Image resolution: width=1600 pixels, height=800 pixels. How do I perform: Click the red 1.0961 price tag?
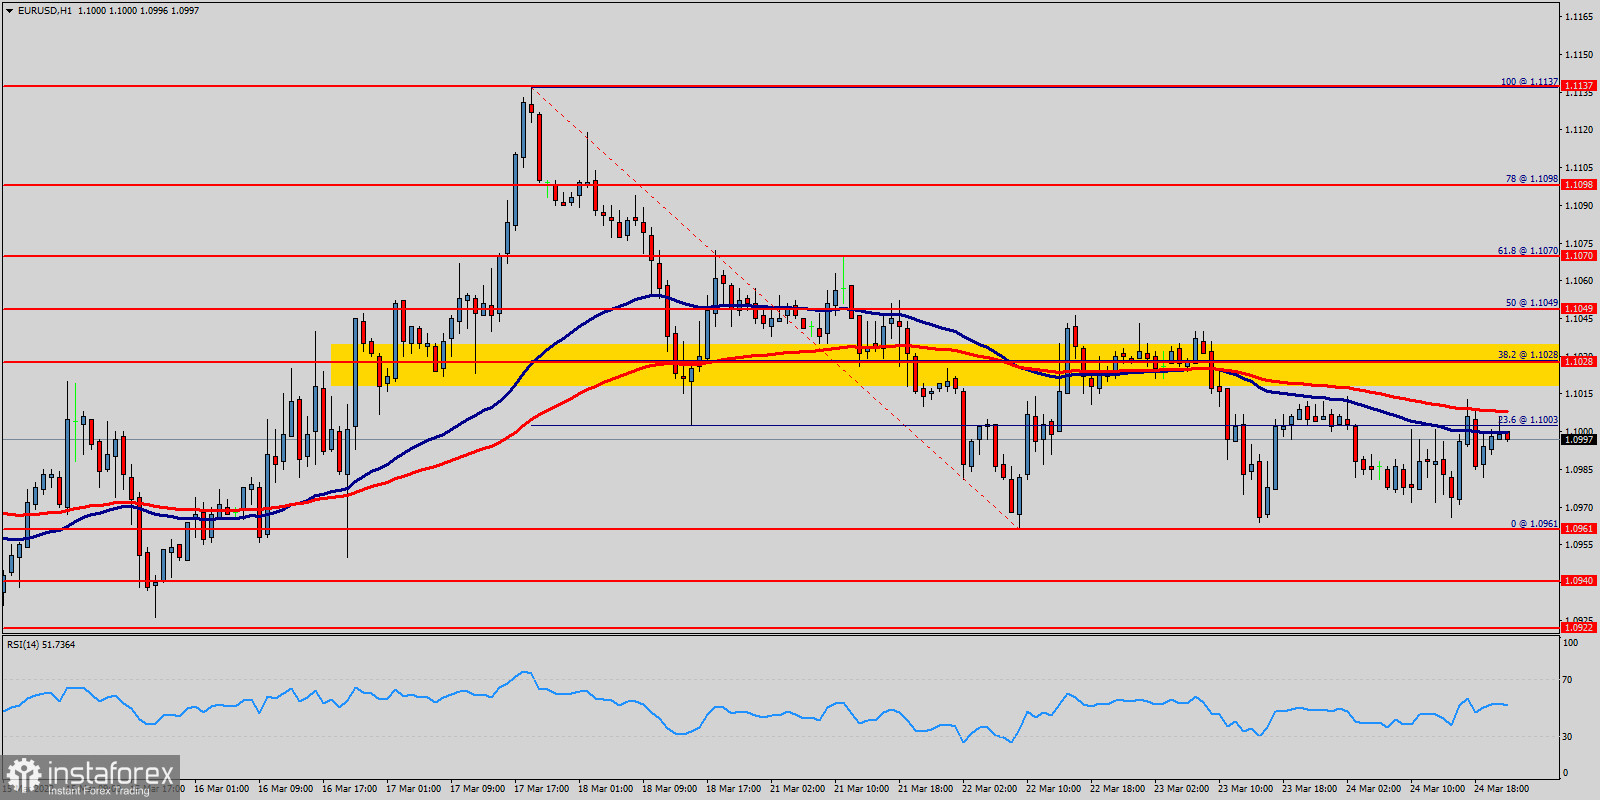(x=1579, y=529)
